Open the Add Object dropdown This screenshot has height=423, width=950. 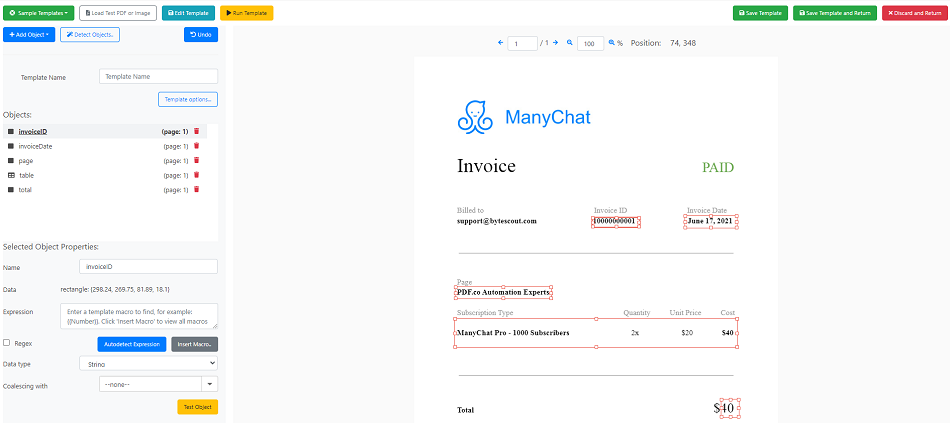coord(29,35)
